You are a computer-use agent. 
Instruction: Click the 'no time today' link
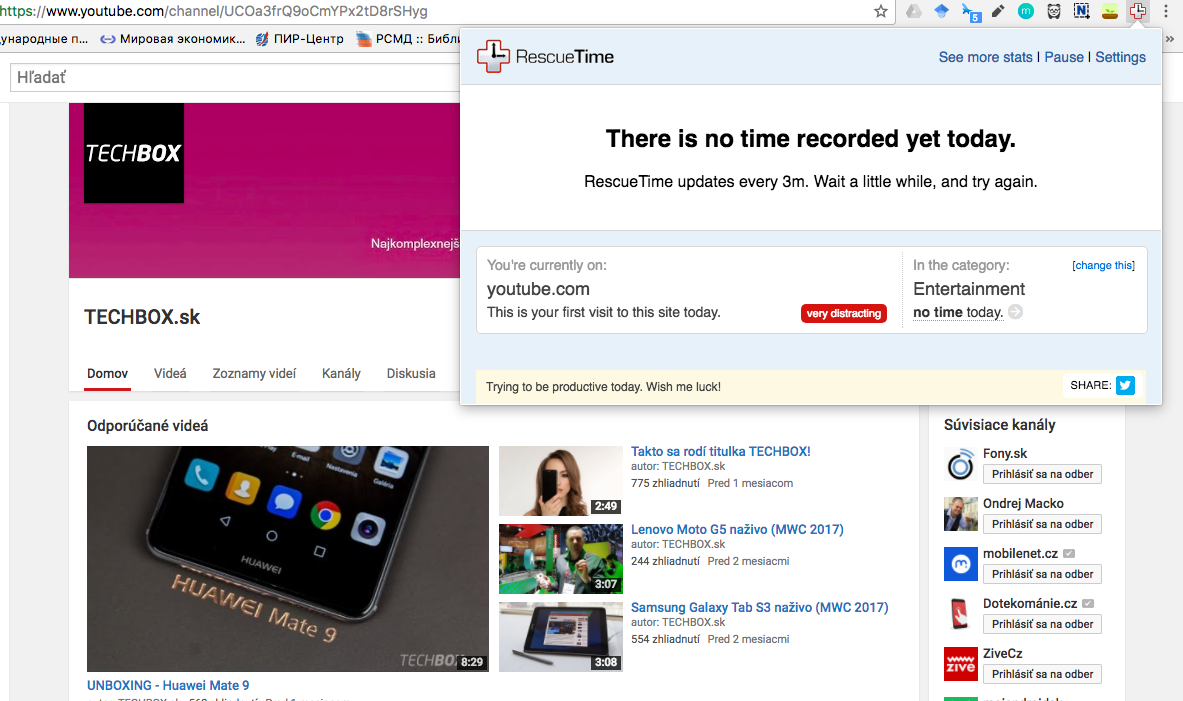coord(958,312)
